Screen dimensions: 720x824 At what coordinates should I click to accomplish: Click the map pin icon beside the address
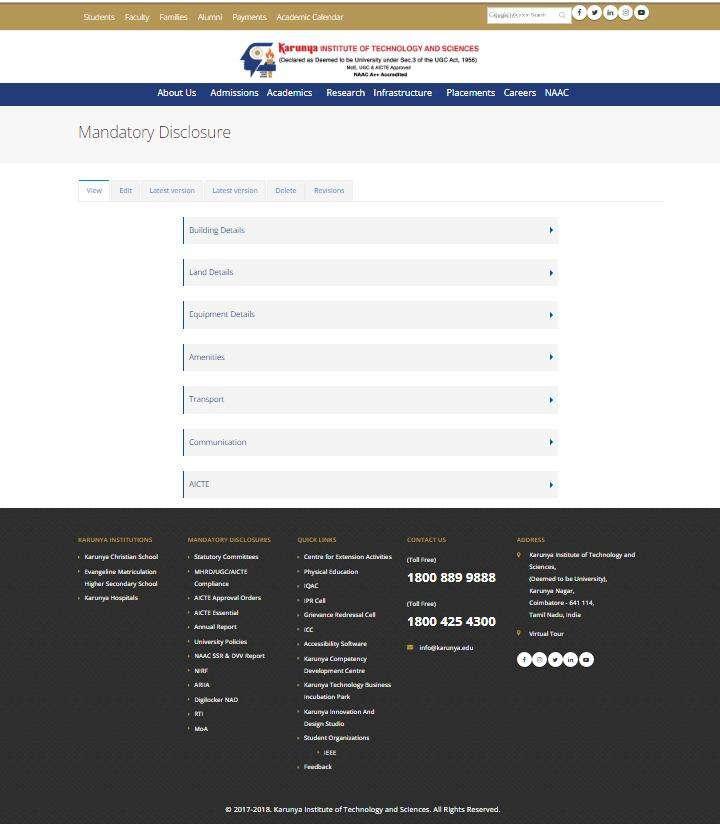pyautogui.click(x=519, y=555)
